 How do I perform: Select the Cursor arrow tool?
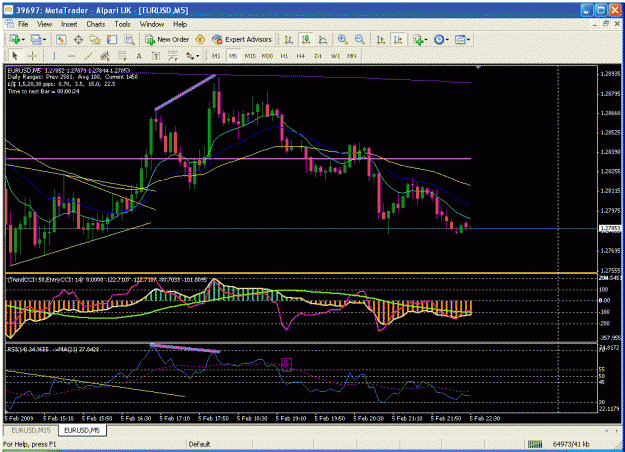(x=15, y=56)
